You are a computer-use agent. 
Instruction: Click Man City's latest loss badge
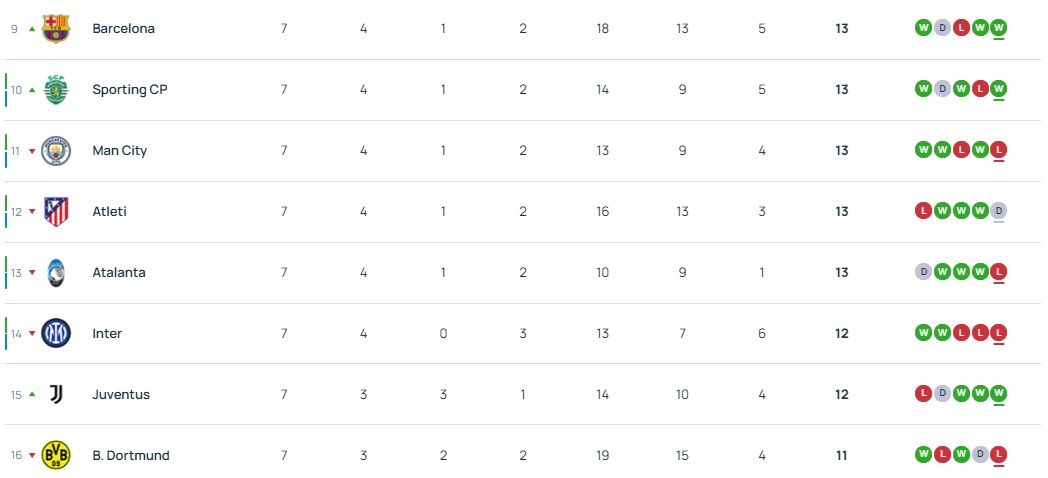998,150
